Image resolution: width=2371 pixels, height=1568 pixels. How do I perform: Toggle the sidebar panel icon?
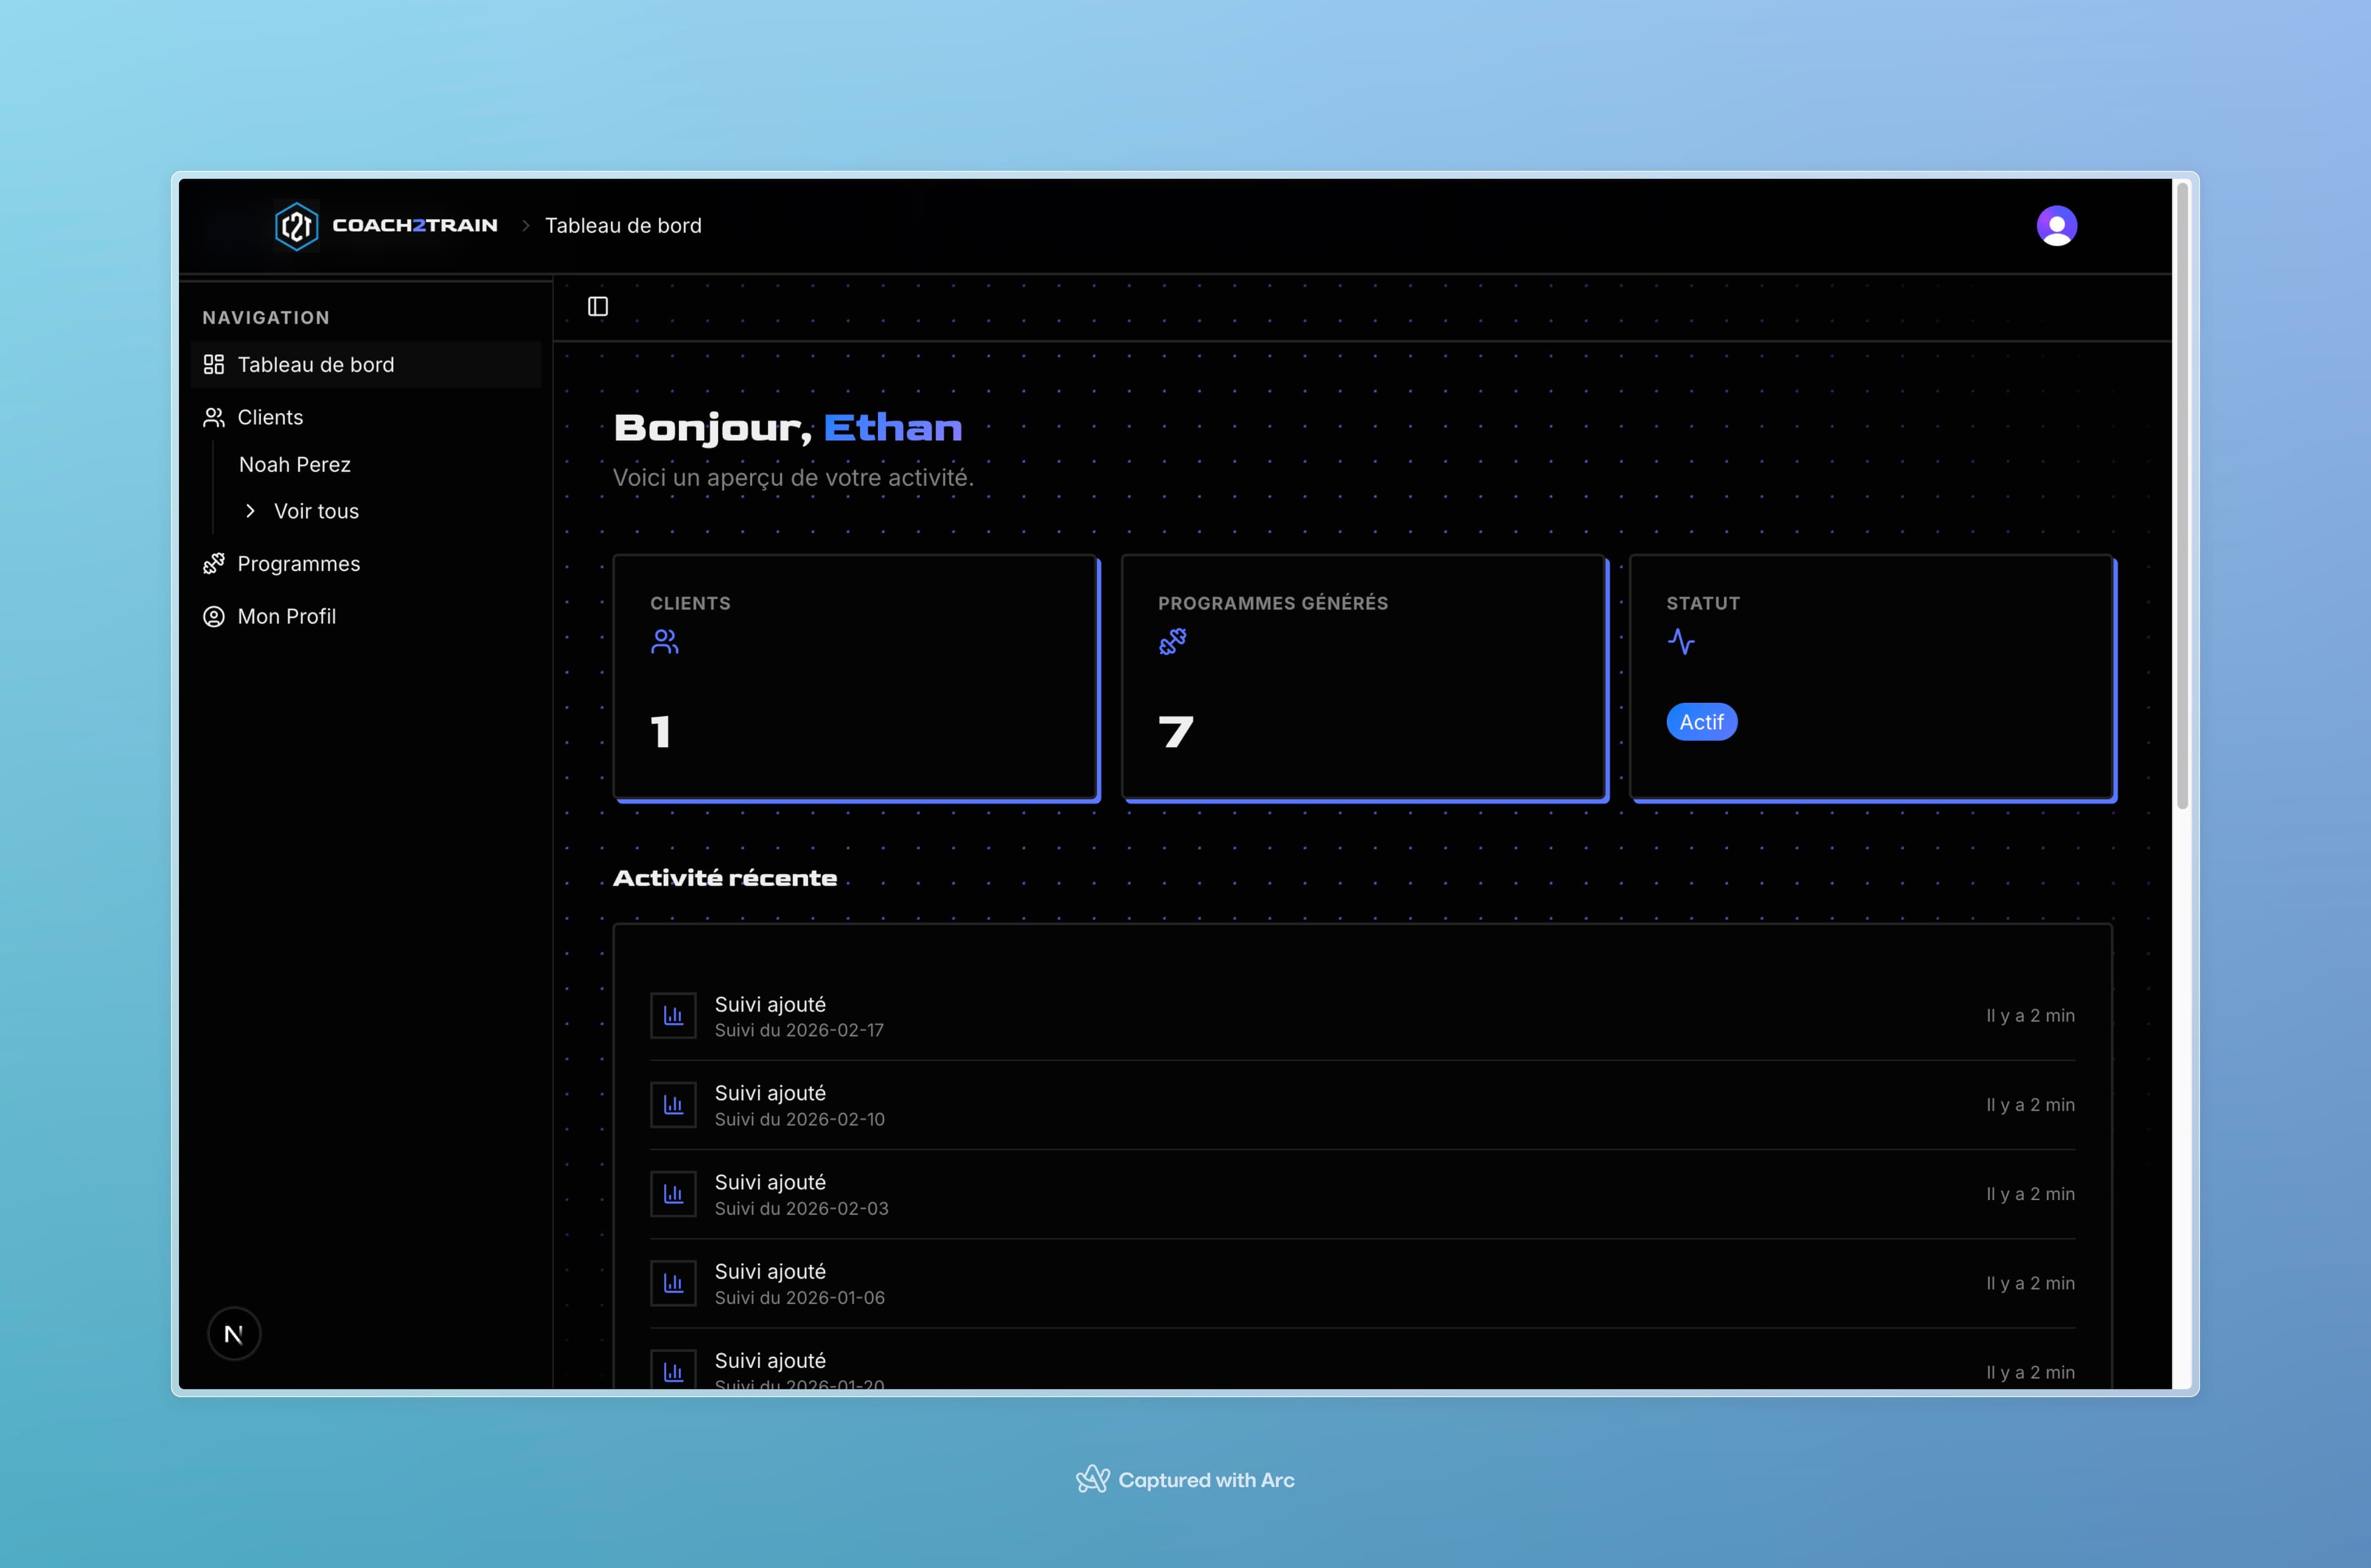point(598,307)
